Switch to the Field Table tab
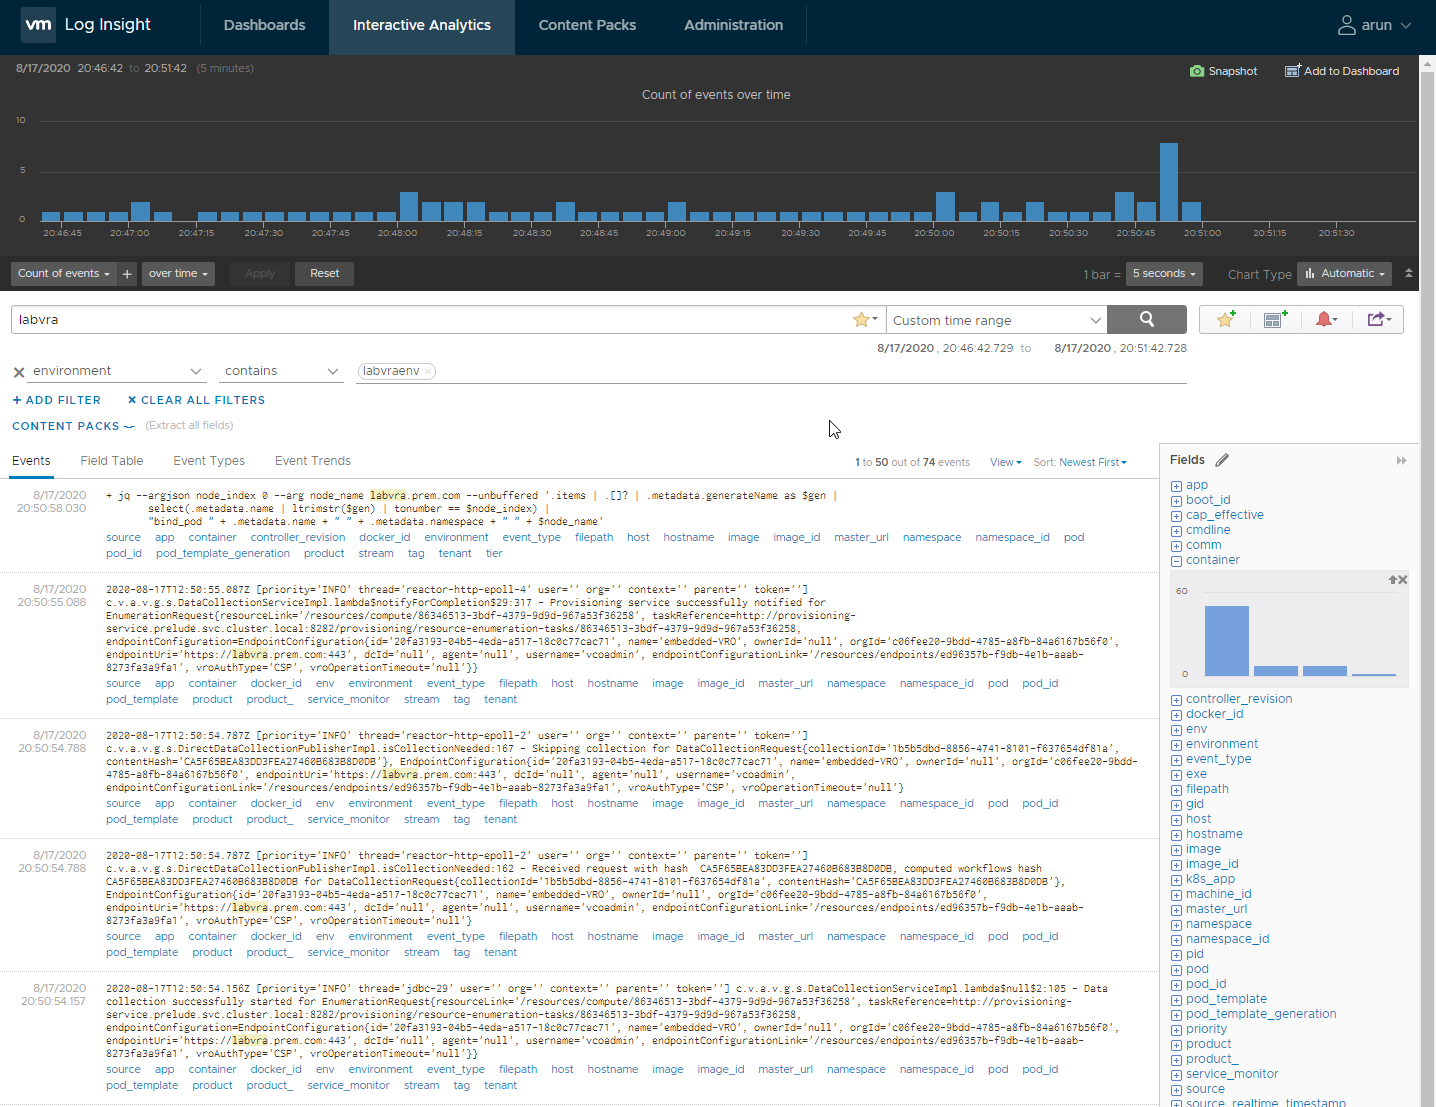Viewport: 1436px width, 1107px height. 112,461
